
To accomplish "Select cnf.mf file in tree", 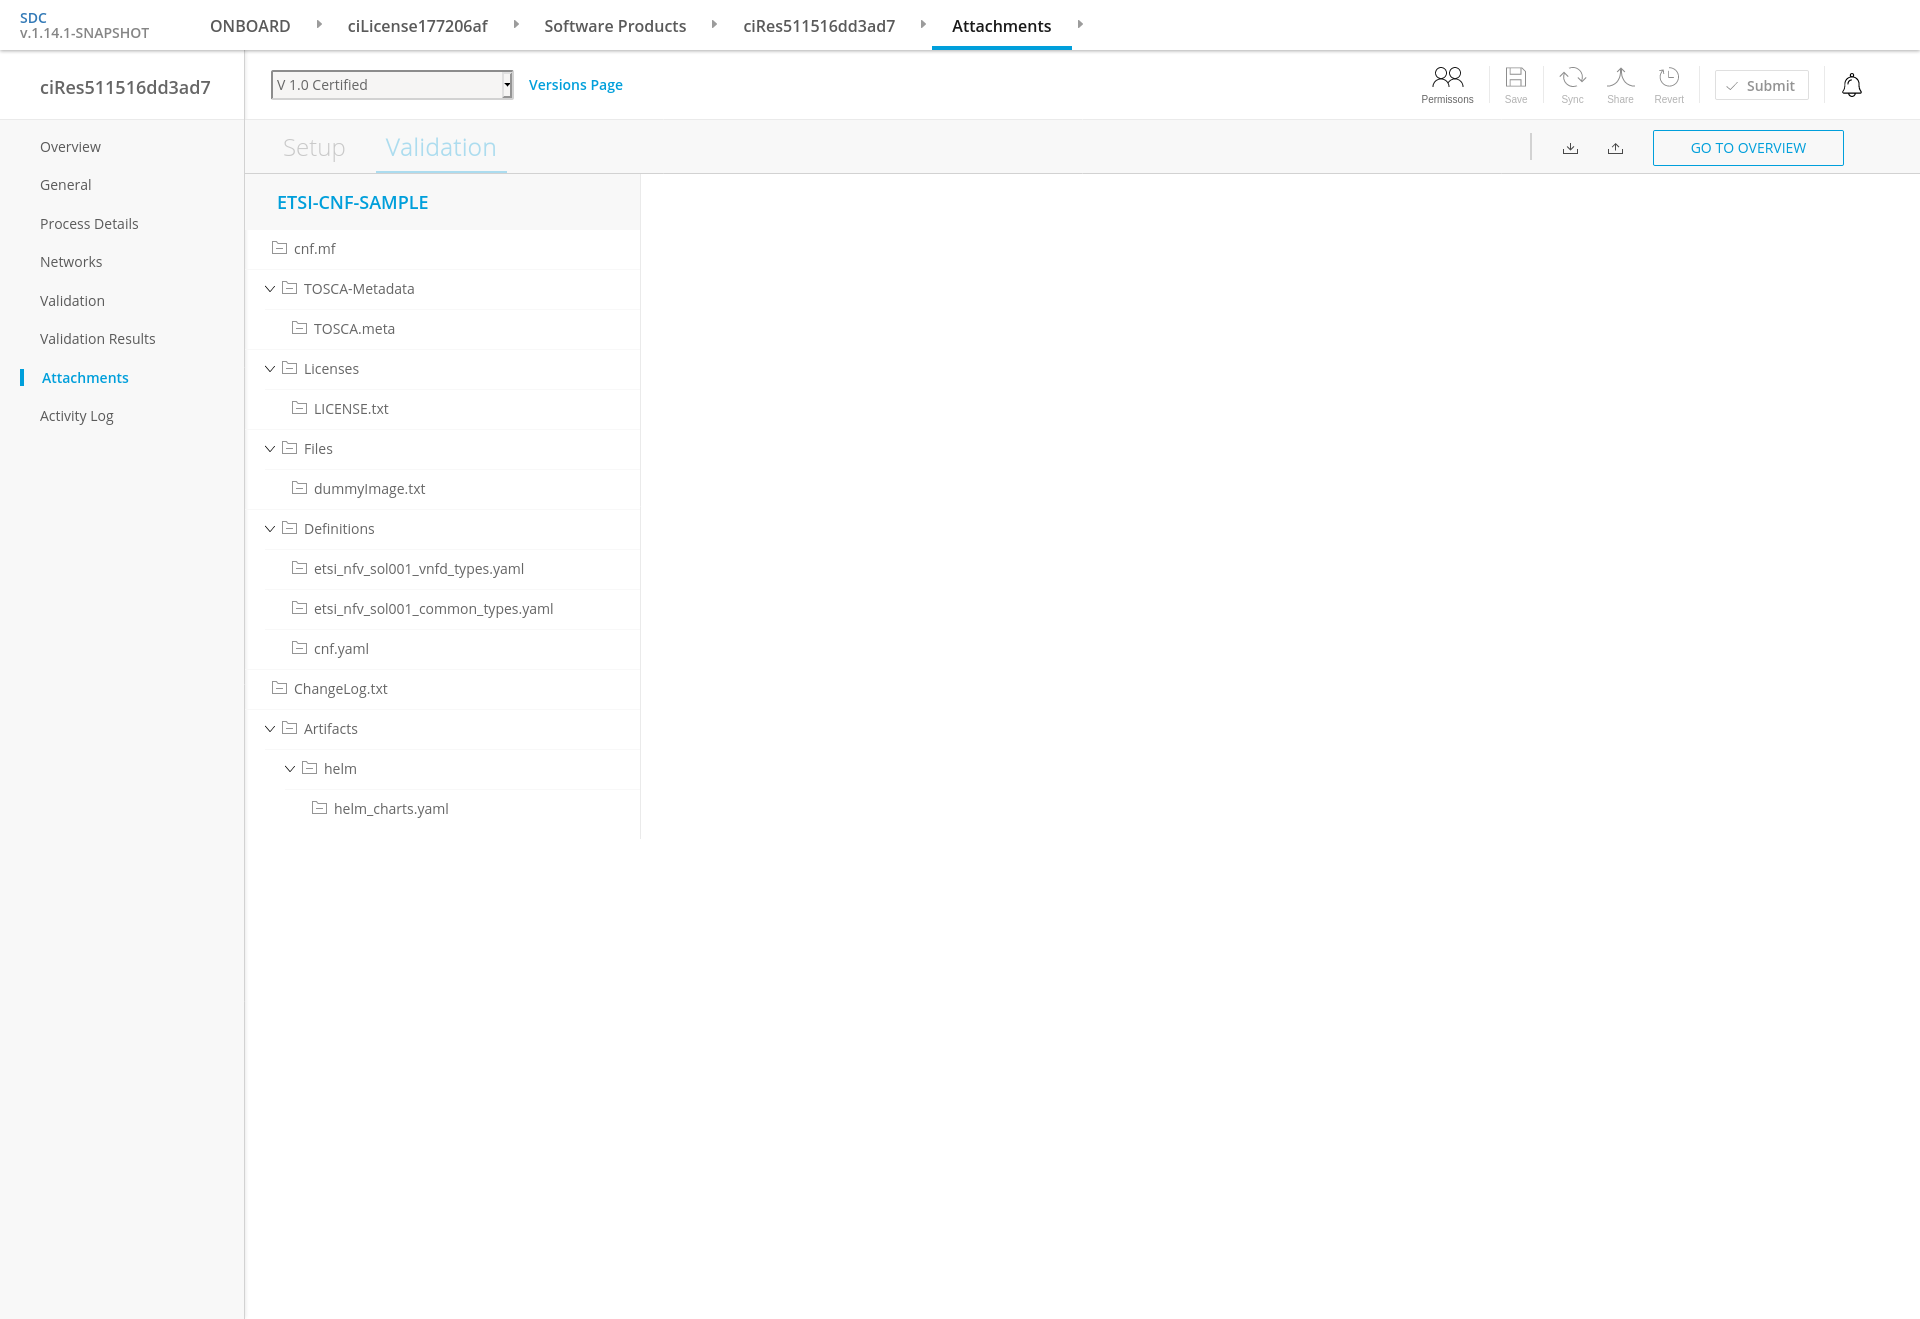I will tap(314, 249).
